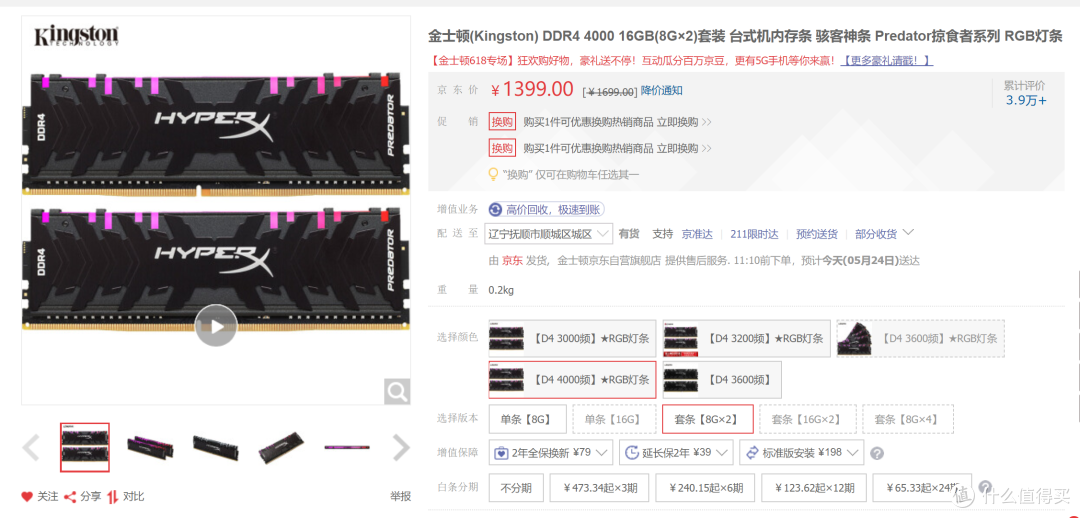This screenshot has width=1080, height=518.
Task: Expand the 部分收货 chevron
Action: [908, 232]
